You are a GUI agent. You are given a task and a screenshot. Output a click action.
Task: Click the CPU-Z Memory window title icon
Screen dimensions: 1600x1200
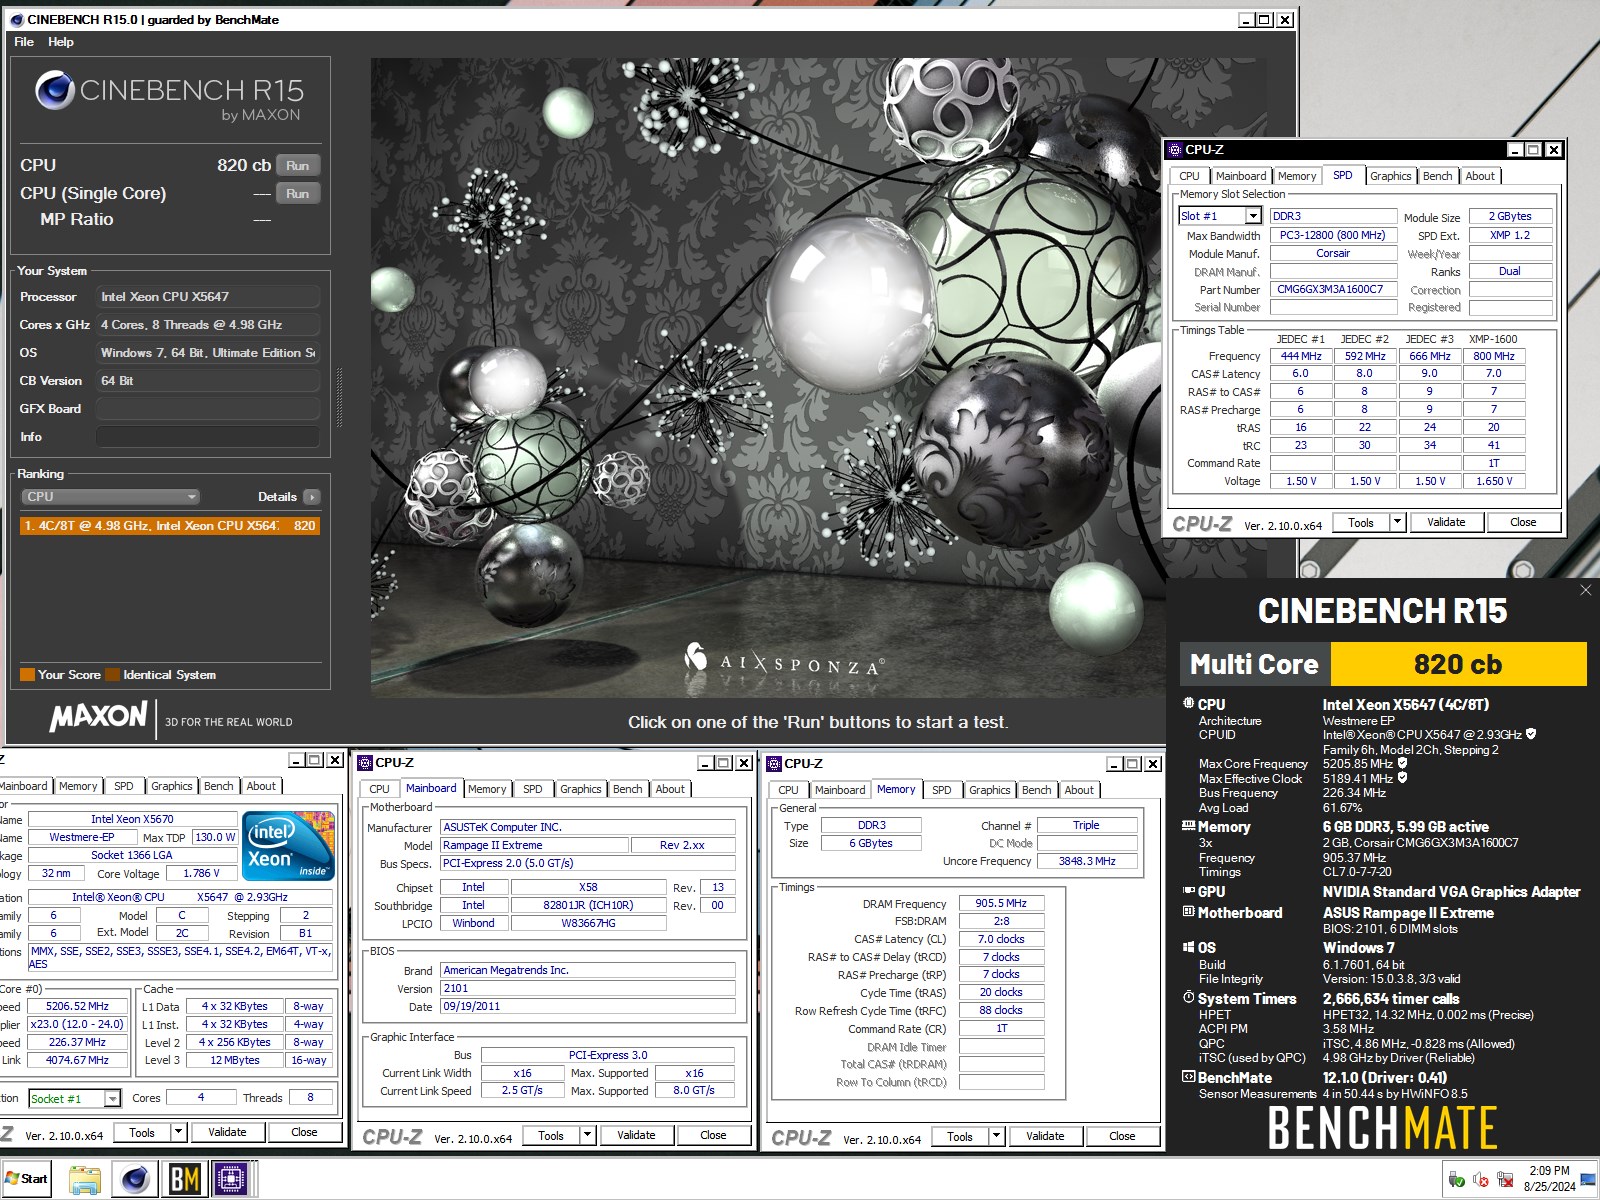click(773, 763)
